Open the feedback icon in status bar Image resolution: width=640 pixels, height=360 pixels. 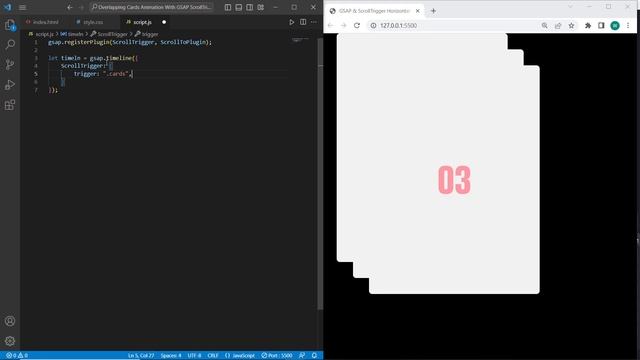[x=302, y=356]
